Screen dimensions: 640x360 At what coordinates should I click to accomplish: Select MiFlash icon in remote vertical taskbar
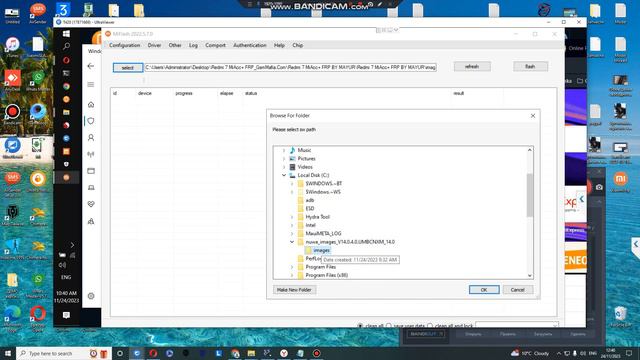(x=66, y=178)
